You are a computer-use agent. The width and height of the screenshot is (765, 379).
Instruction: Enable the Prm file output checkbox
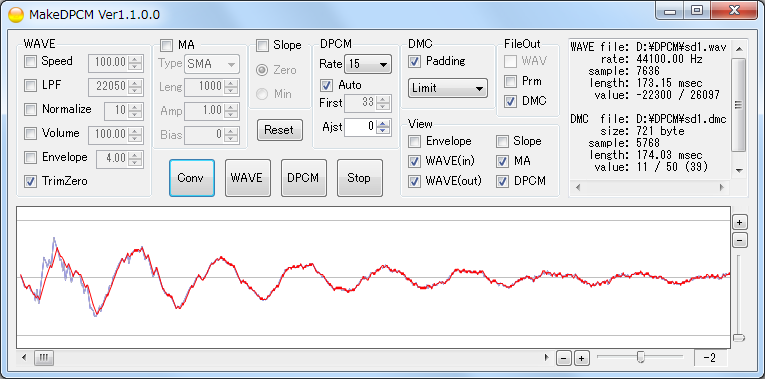[510, 81]
